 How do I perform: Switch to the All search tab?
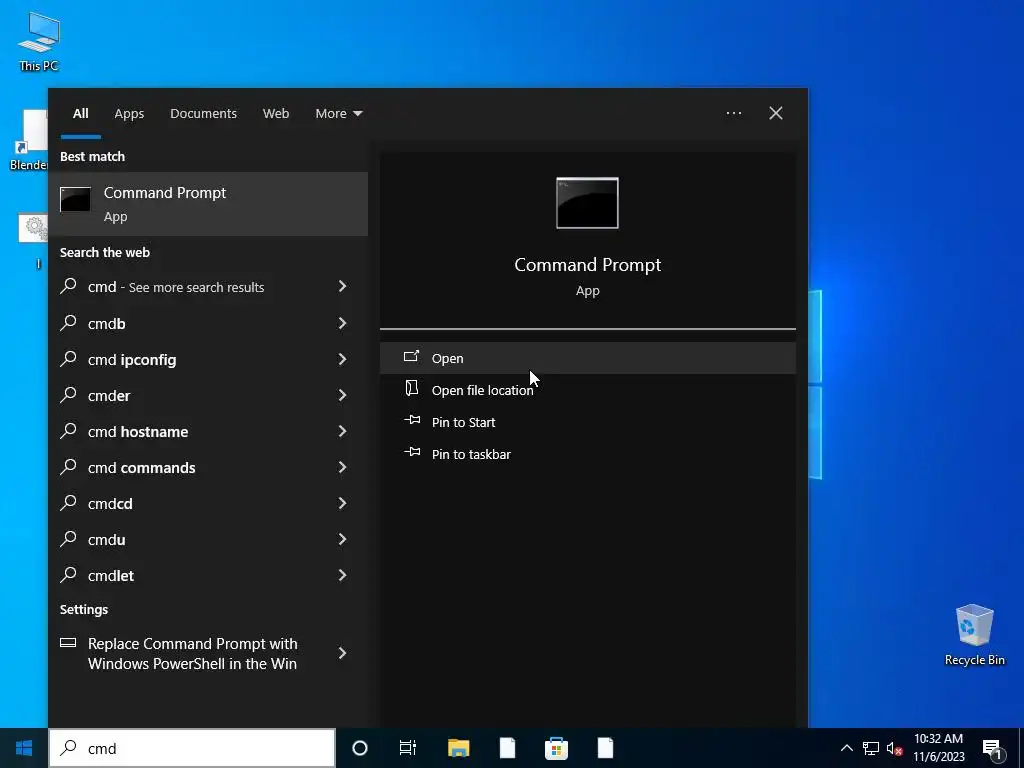(80, 114)
